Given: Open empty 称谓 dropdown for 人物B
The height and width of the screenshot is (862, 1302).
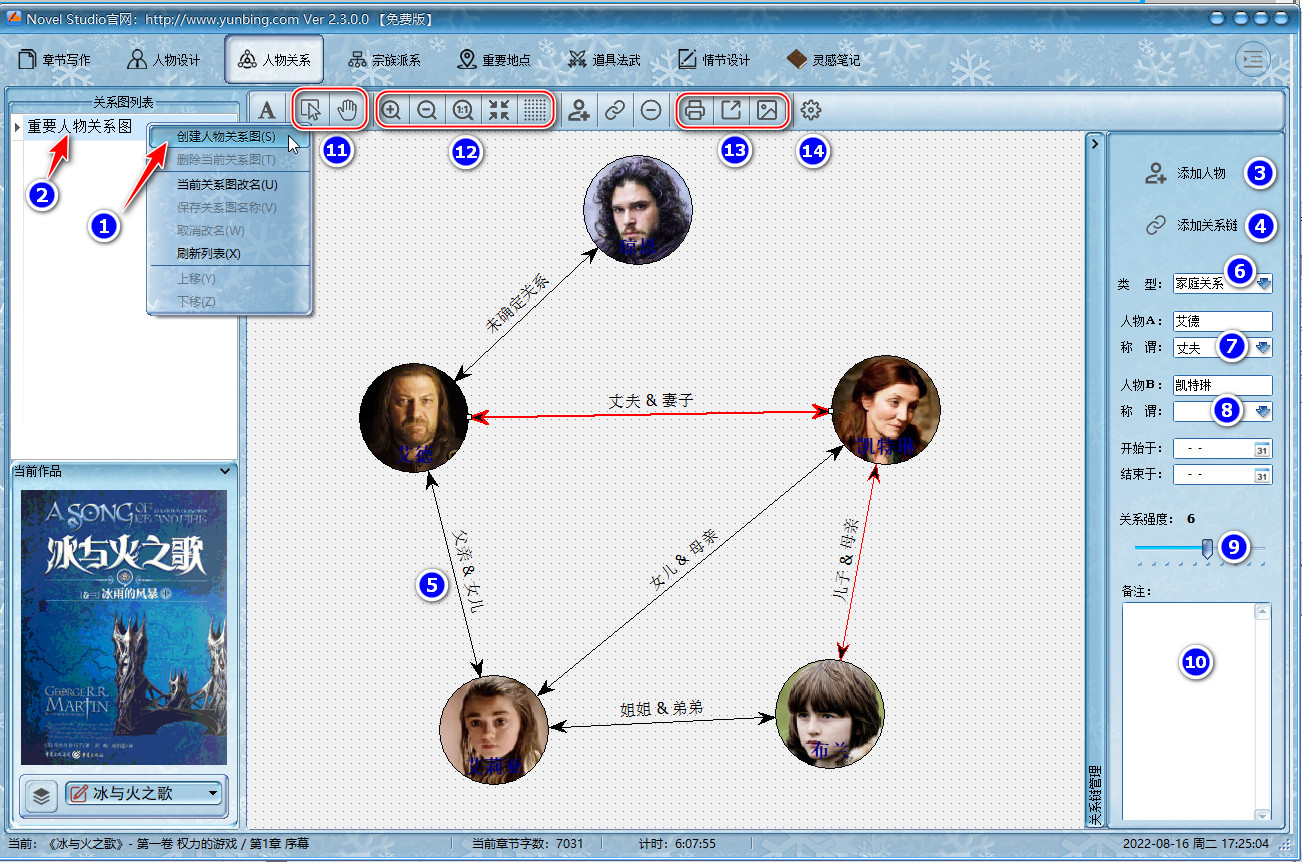Looking at the screenshot, I should tap(1264, 410).
